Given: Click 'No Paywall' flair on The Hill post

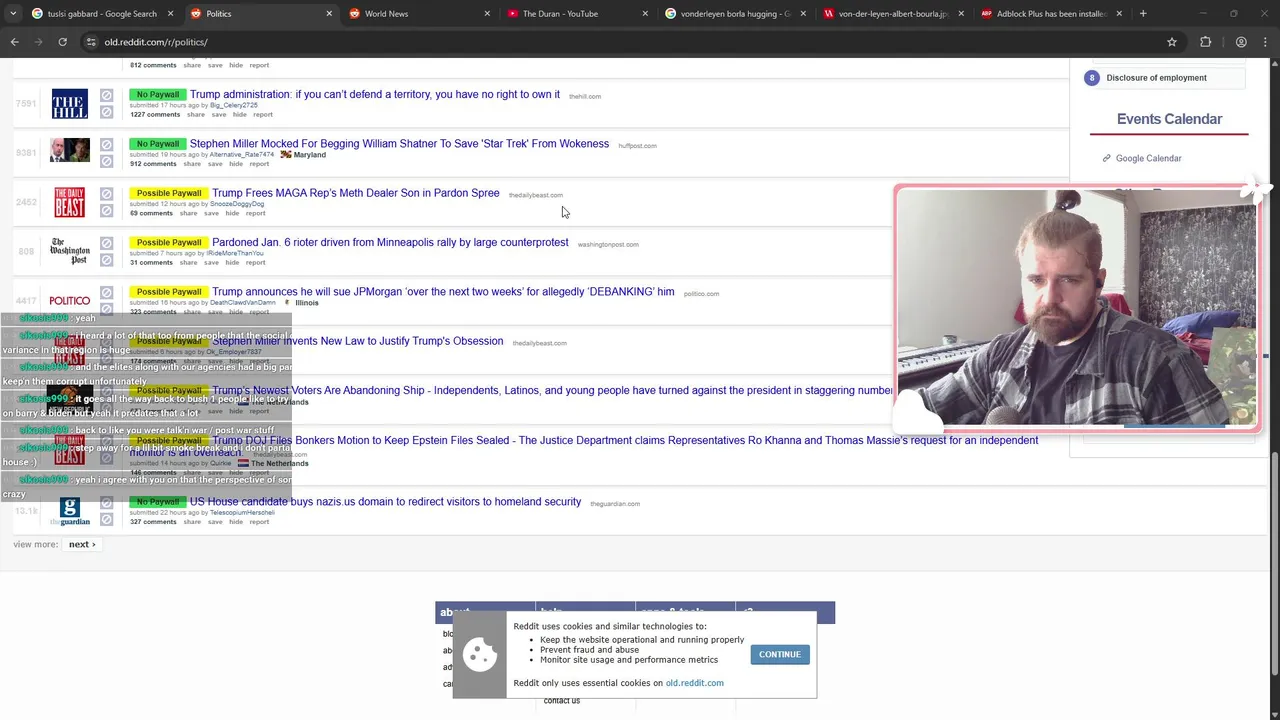Looking at the screenshot, I should (157, 94).
